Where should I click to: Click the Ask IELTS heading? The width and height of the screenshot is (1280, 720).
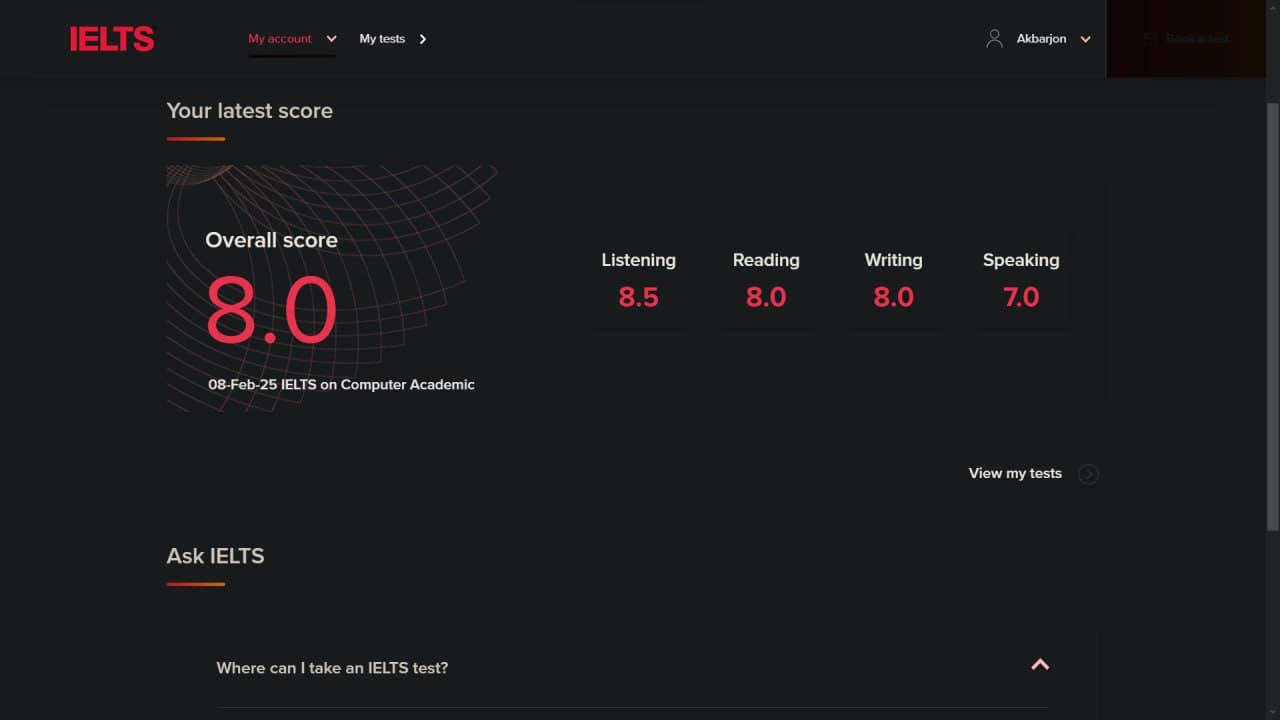coord(215,556)
